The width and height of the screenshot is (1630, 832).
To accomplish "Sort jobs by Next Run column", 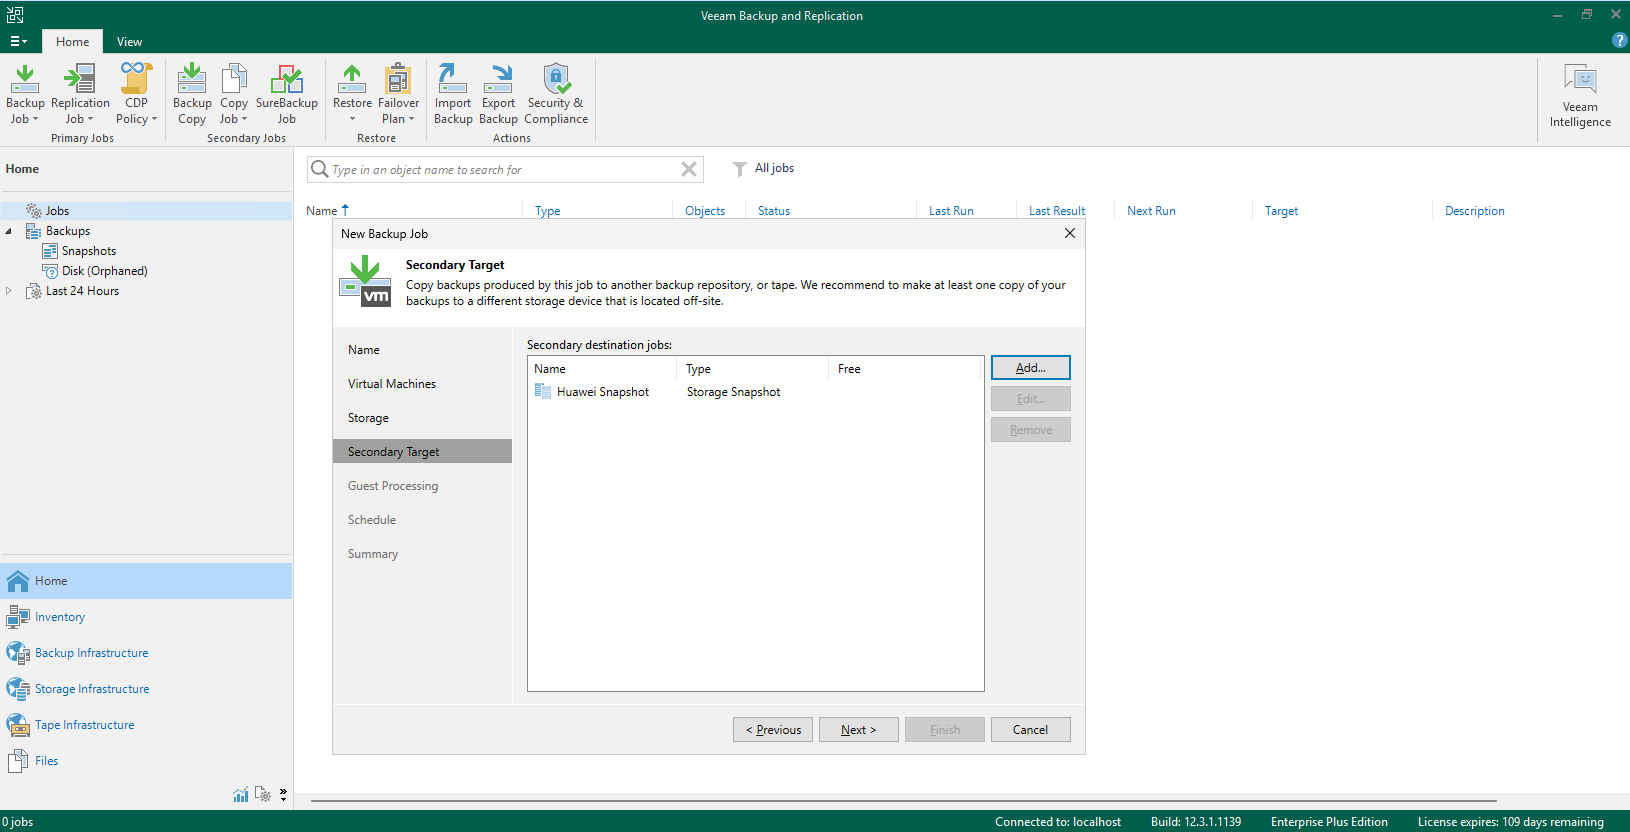I will click(1151, 211).
